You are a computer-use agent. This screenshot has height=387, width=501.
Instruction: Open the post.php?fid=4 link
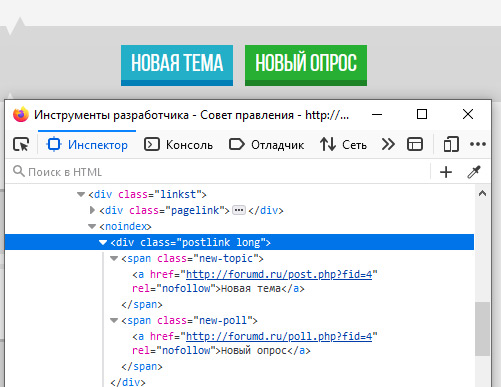279,274
